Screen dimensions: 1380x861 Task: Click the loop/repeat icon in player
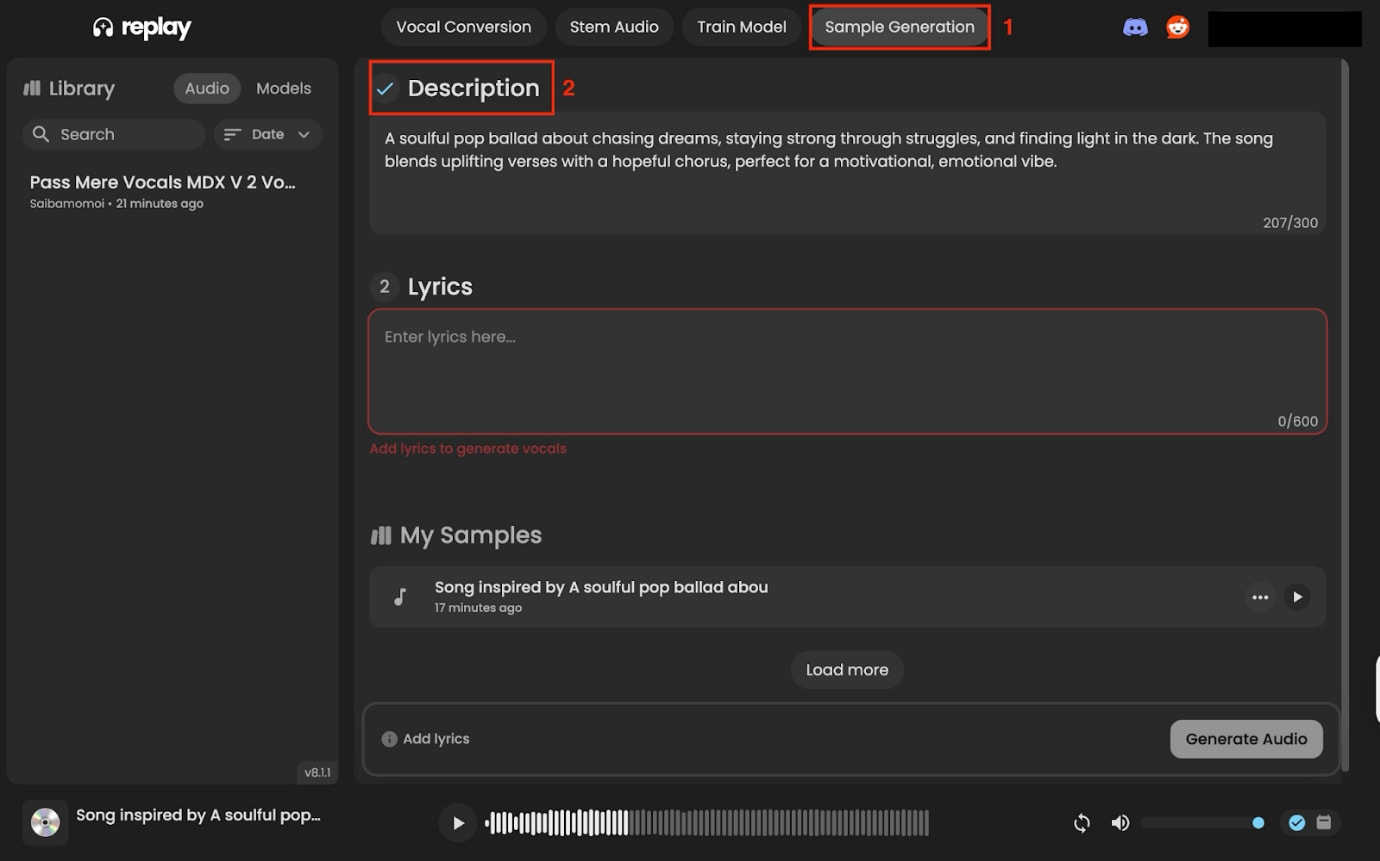click(x=1082, y=823)
